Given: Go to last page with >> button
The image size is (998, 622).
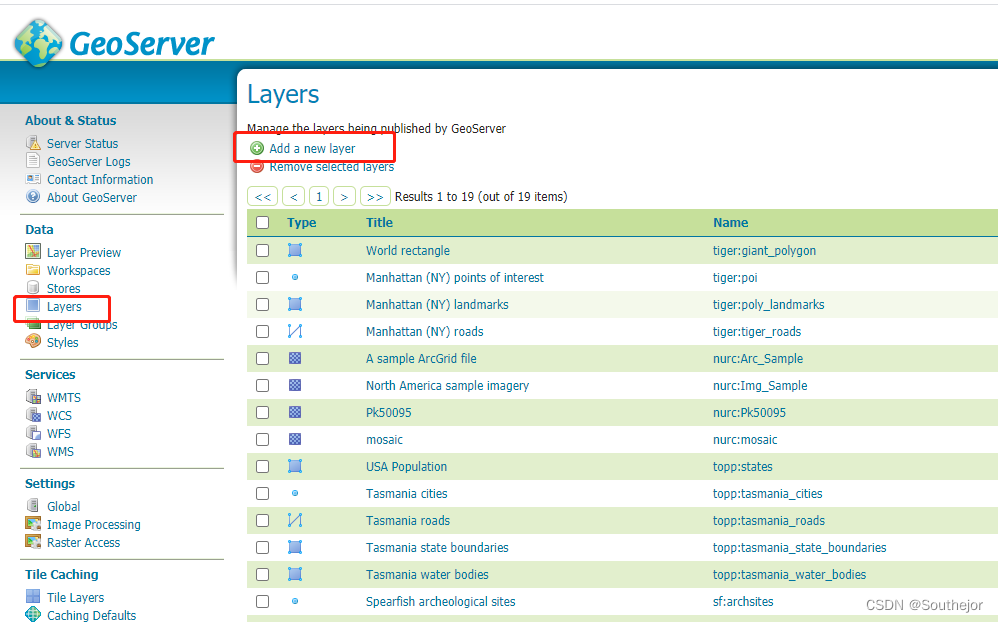Looking at the screenshot, I should point(375,196).
